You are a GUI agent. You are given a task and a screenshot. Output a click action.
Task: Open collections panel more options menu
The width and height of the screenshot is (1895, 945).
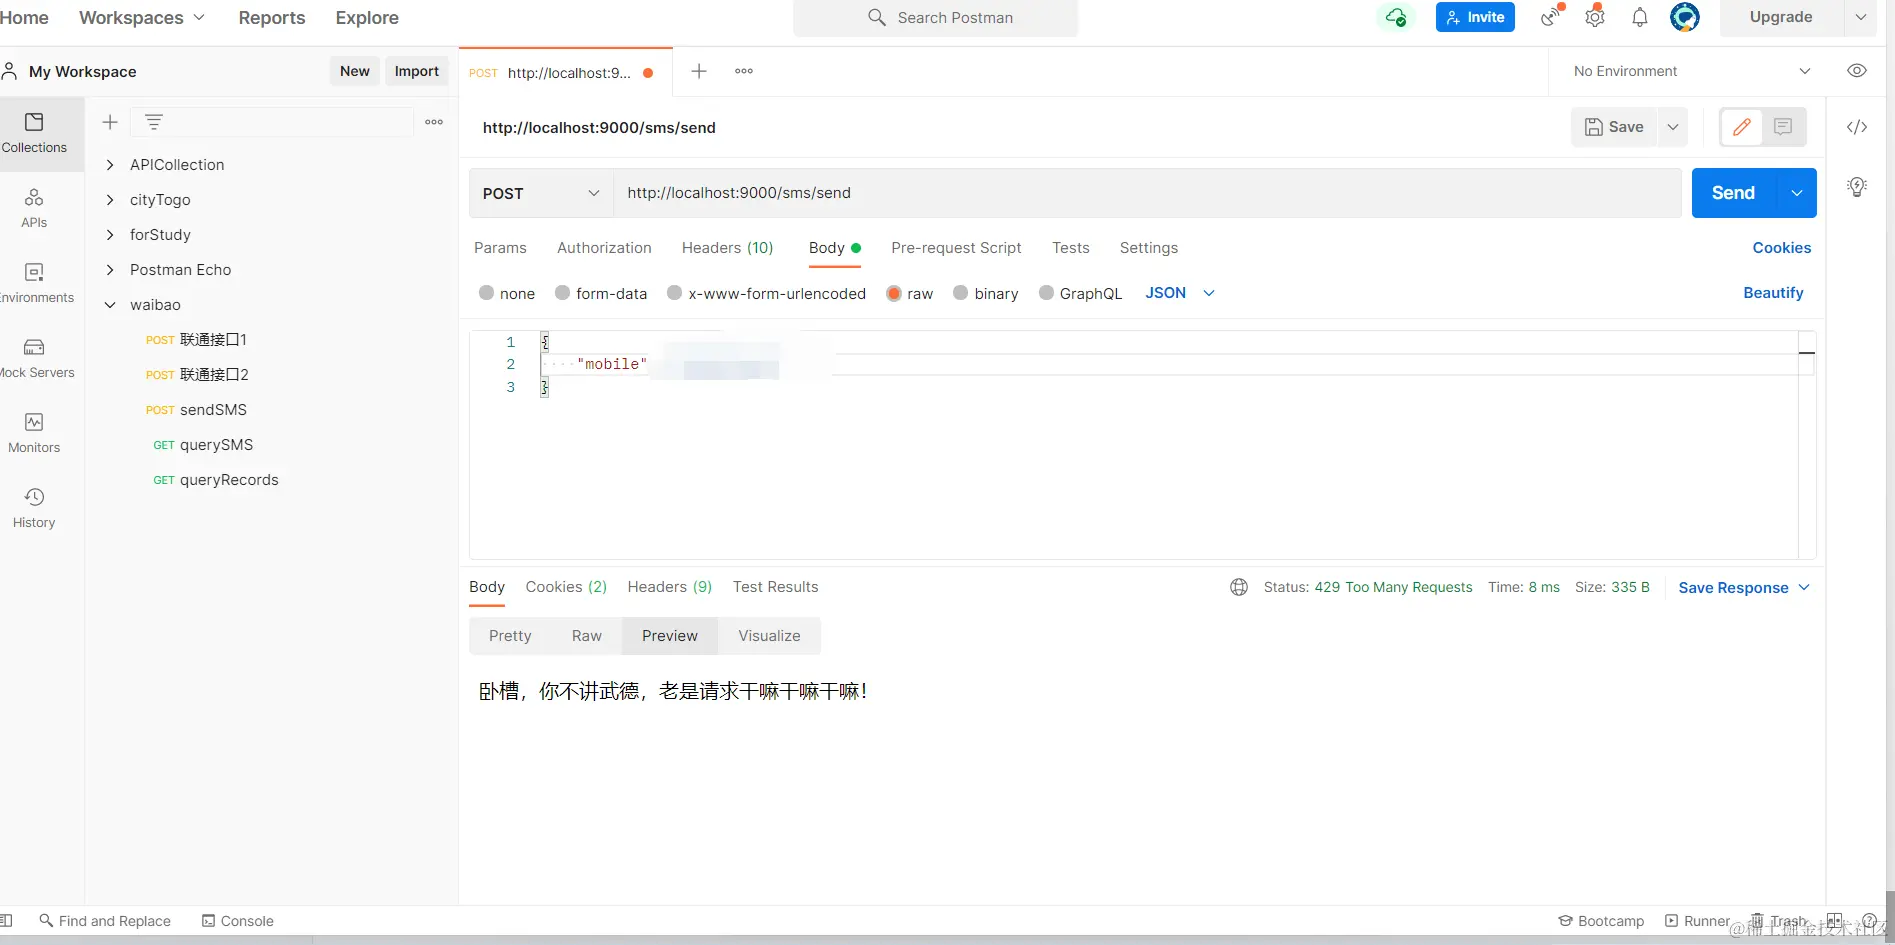(x=434, y=122)
